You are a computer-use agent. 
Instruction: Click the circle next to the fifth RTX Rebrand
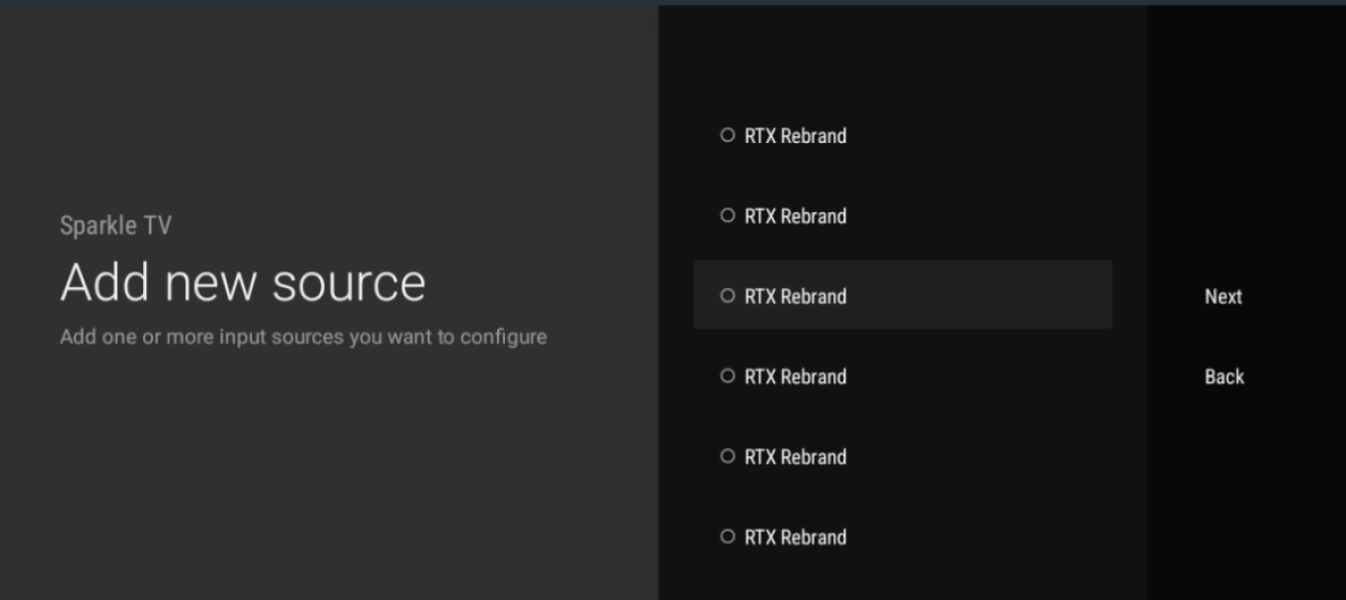(727, 456)
